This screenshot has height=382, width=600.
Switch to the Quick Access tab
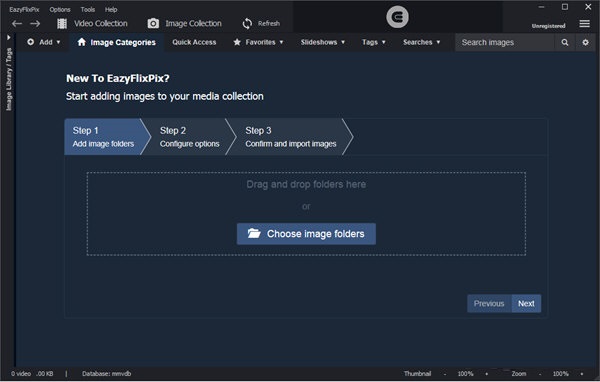coord(194,42)
